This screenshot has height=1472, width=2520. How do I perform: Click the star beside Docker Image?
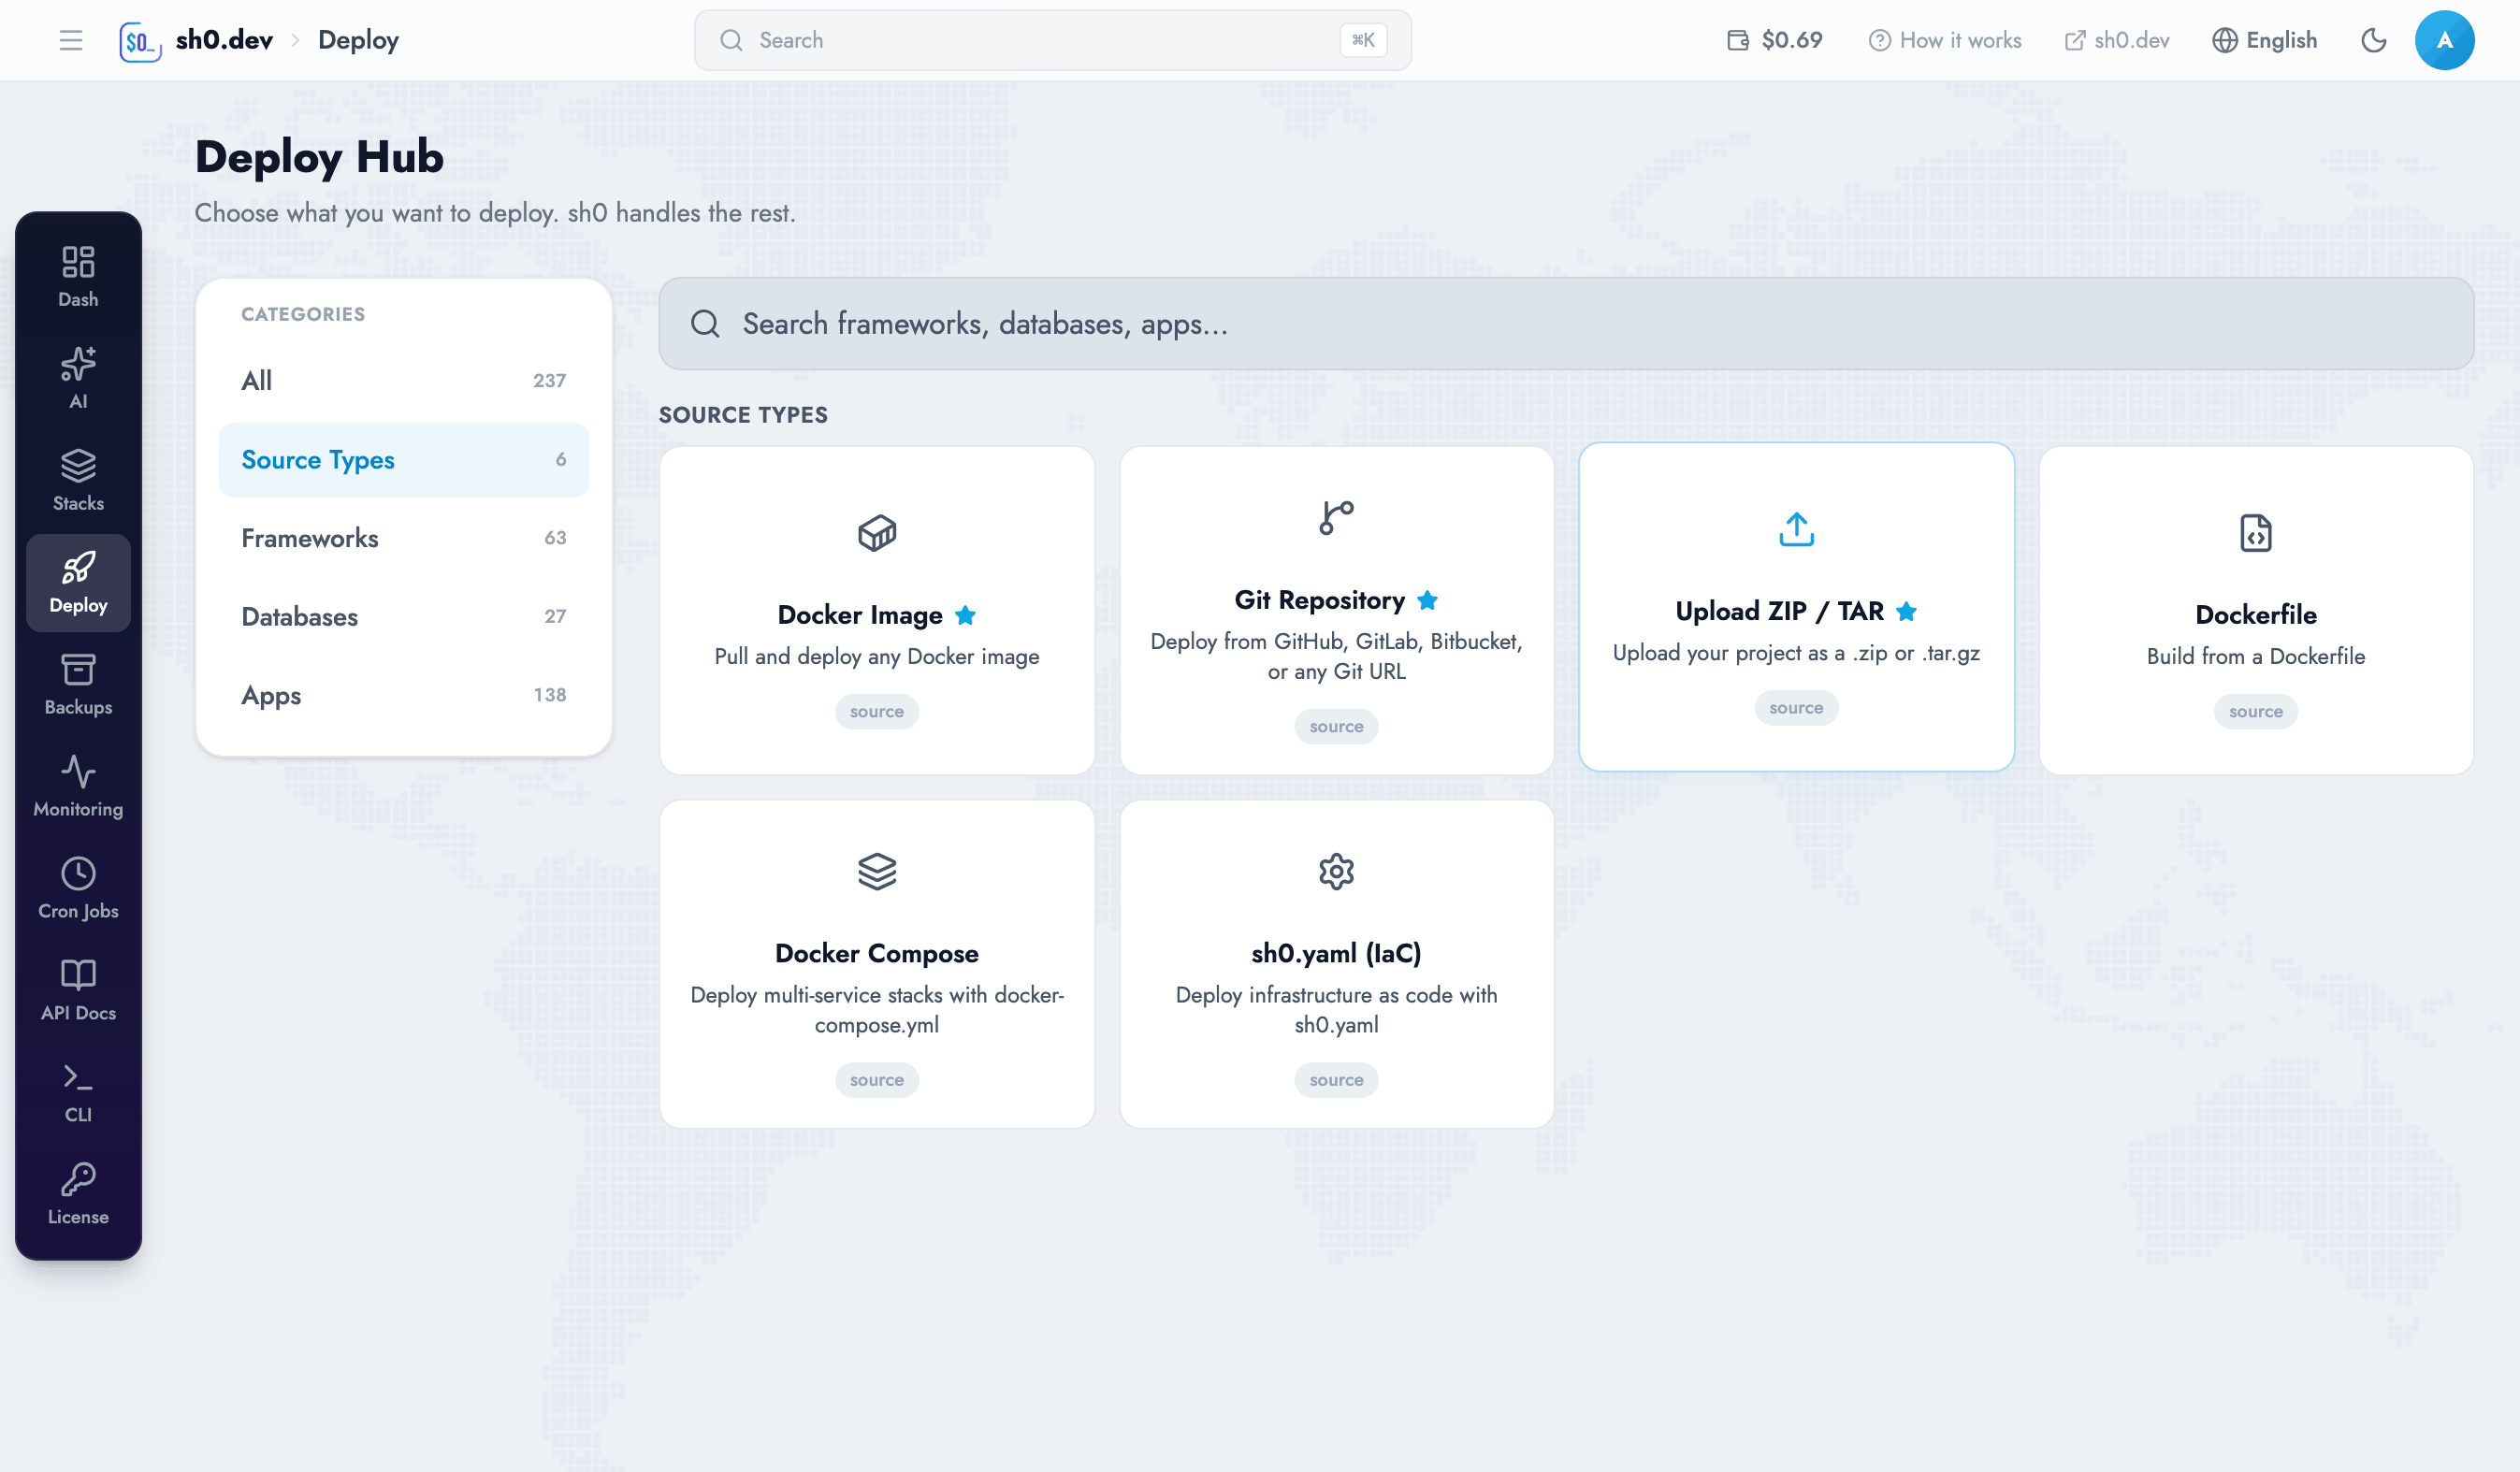[x=965, y=615]
